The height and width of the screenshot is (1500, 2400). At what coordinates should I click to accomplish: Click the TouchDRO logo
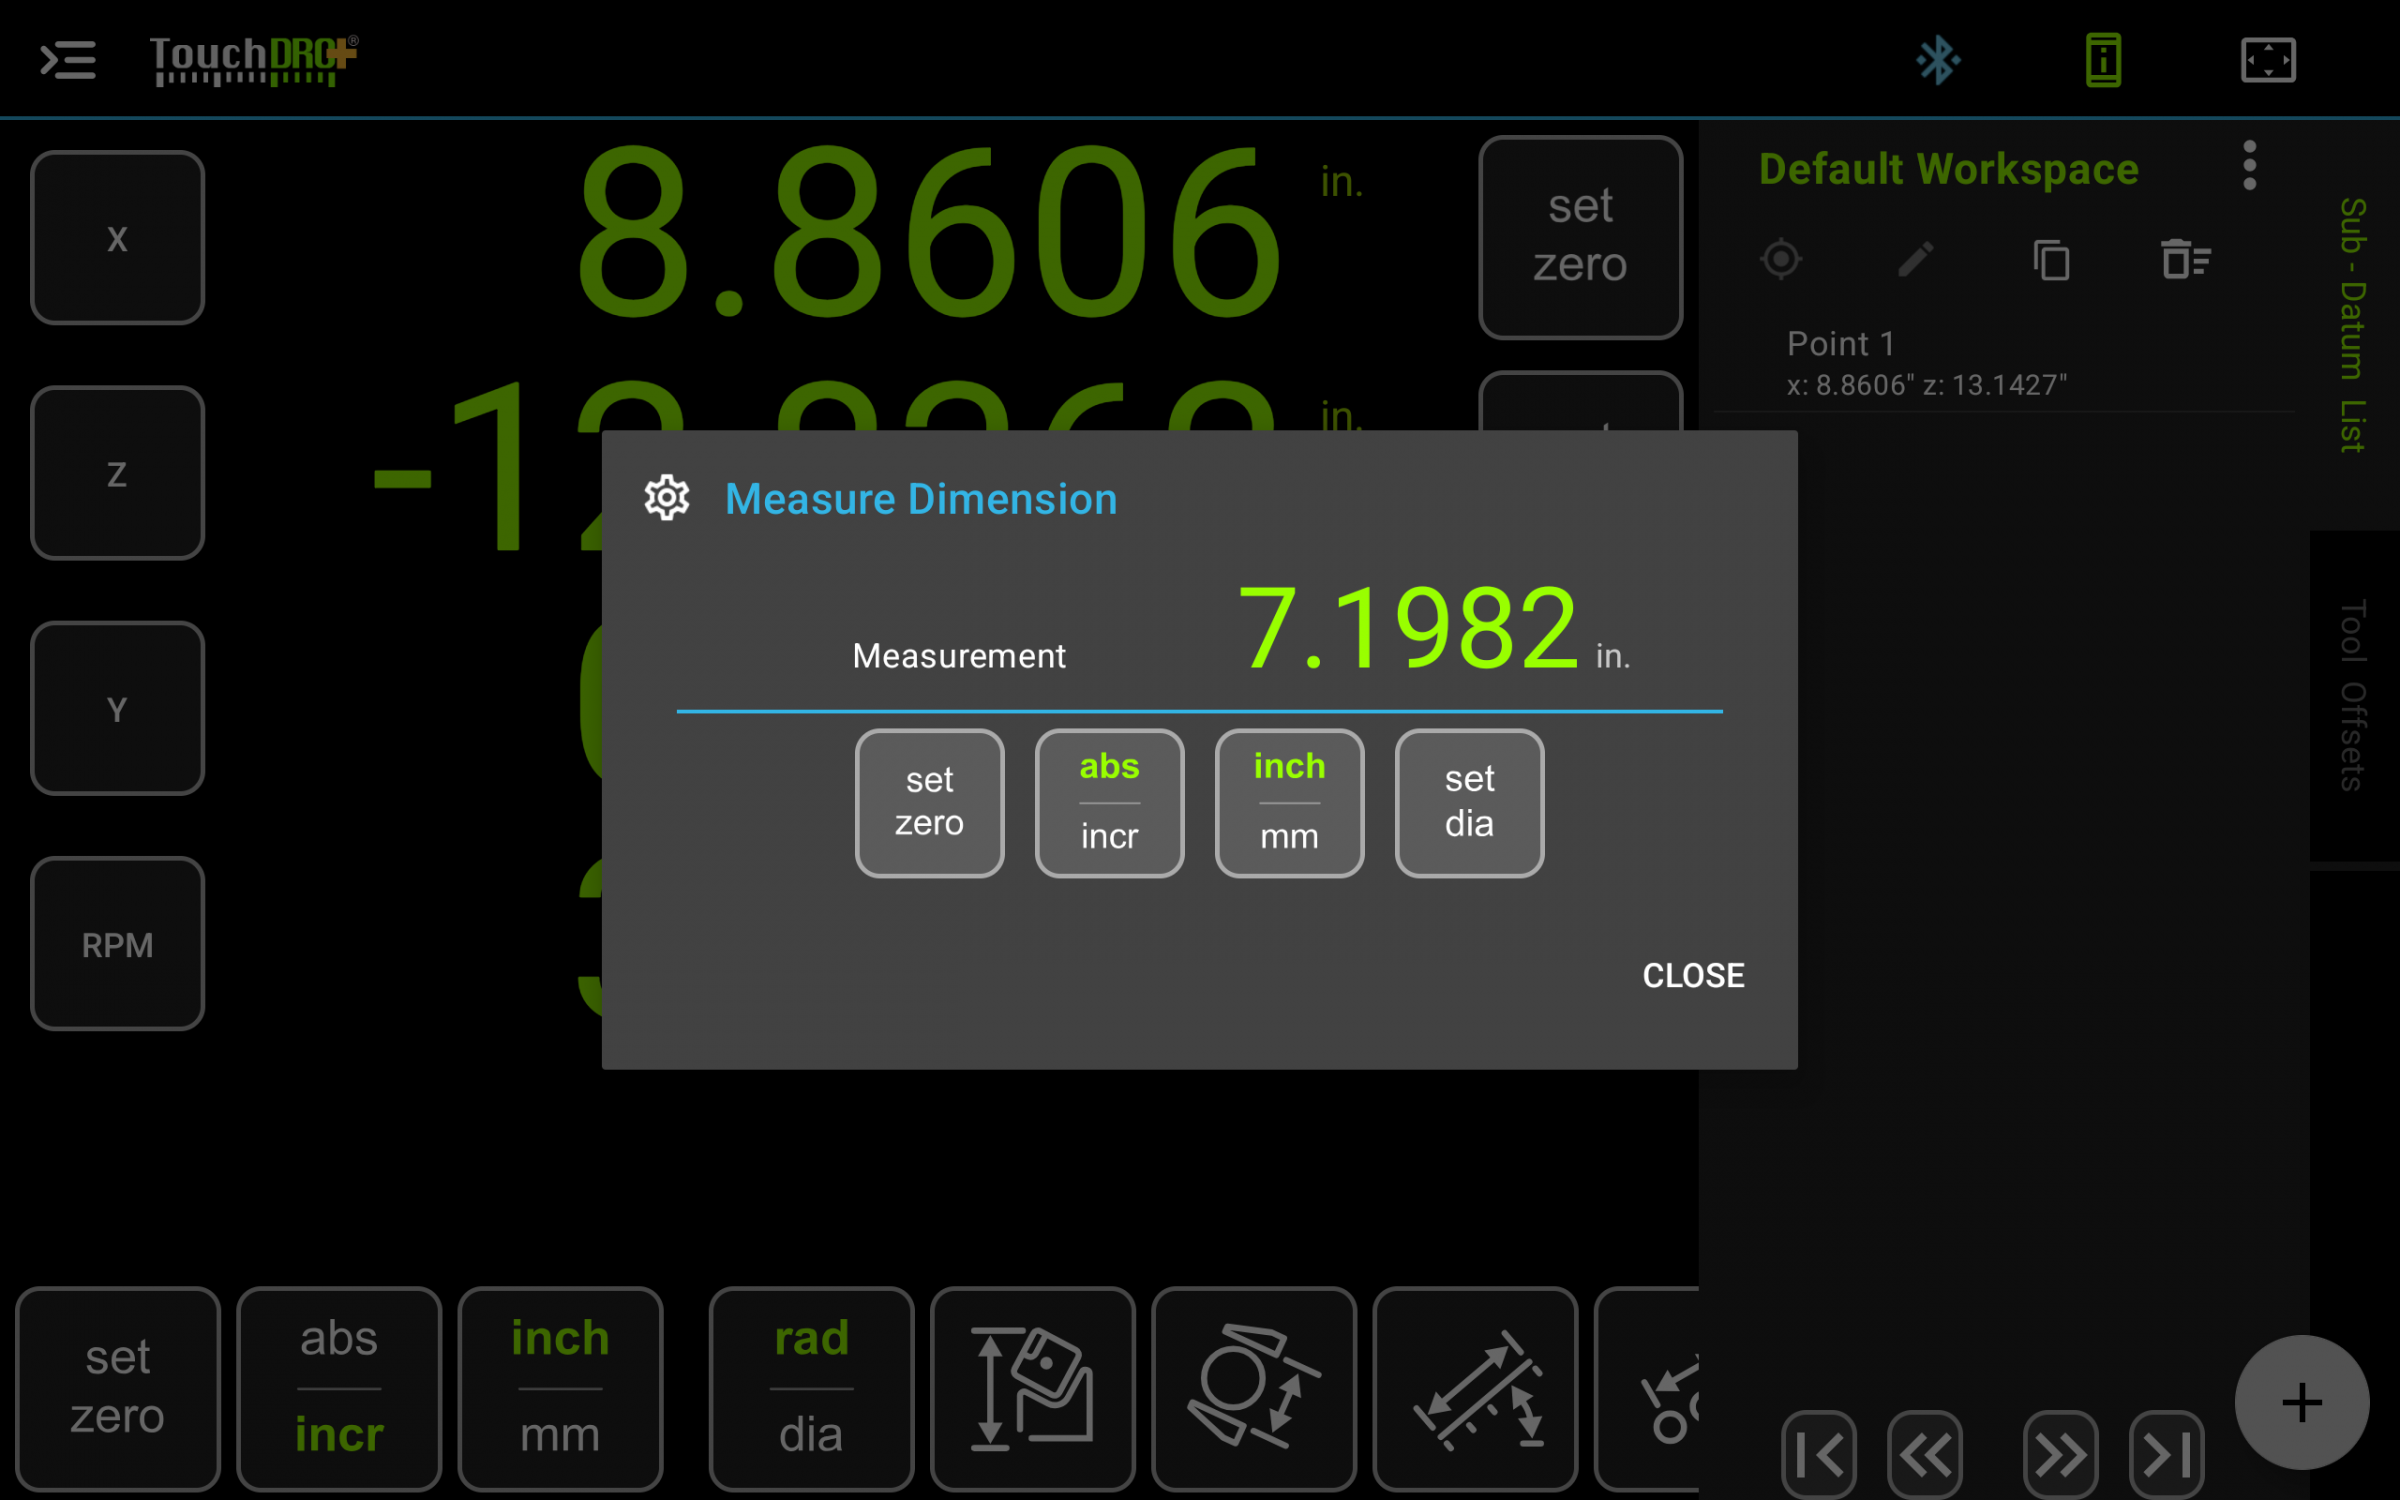click(253, 60)
